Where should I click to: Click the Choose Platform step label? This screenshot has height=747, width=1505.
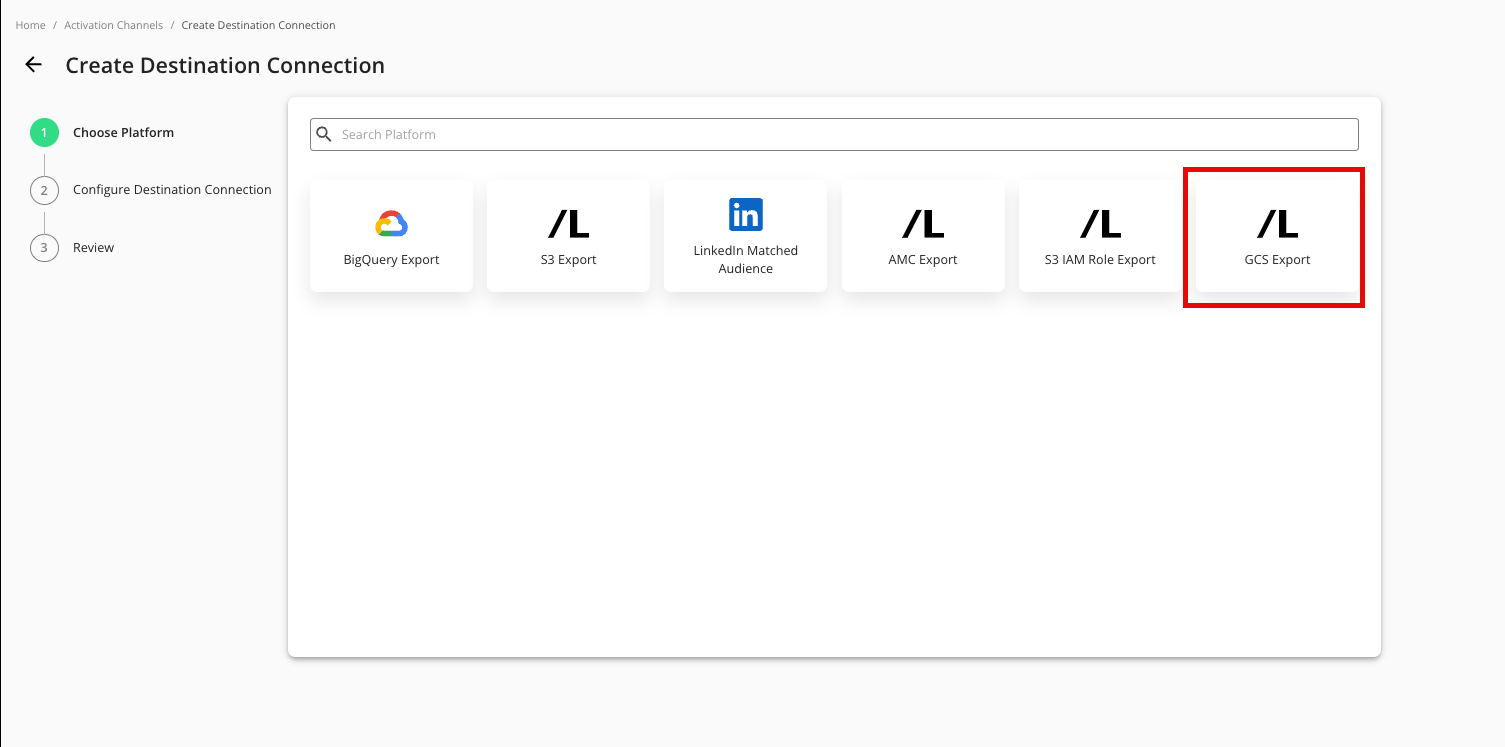pyautogui.click(x=123, y=133)
